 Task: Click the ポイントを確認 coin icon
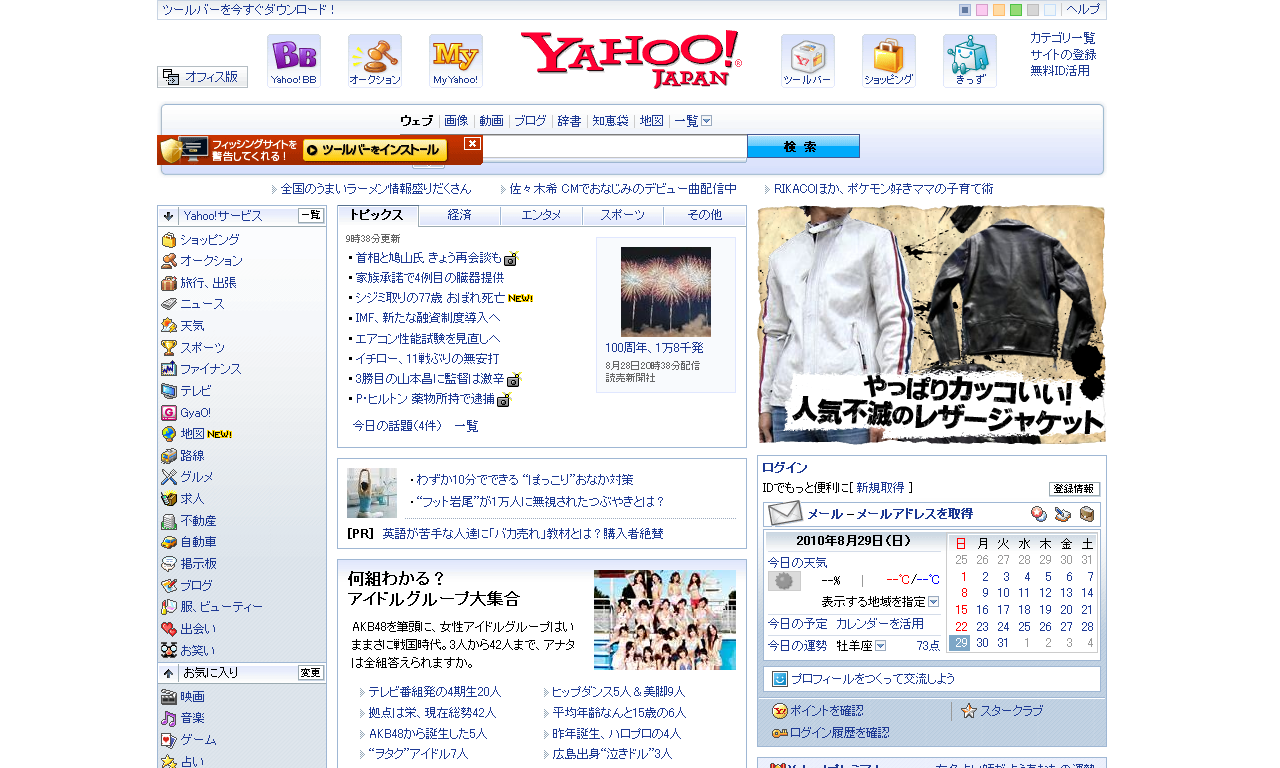pos(780,711)
